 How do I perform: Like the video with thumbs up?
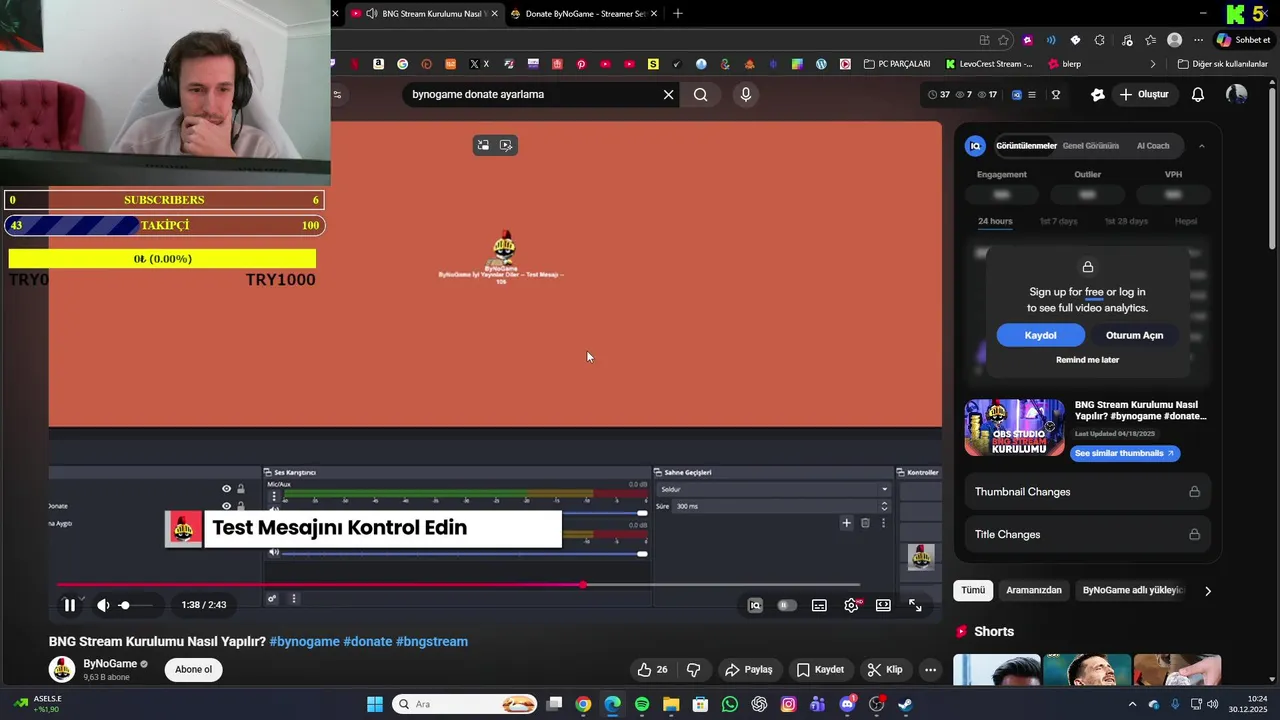653,669
